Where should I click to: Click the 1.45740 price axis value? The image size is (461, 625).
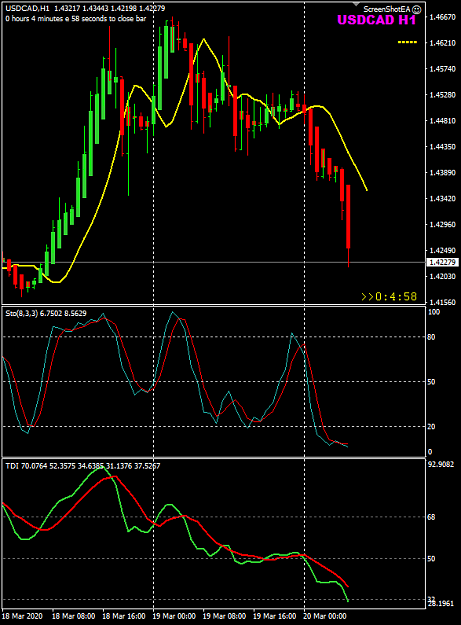[x=442, y=69]
